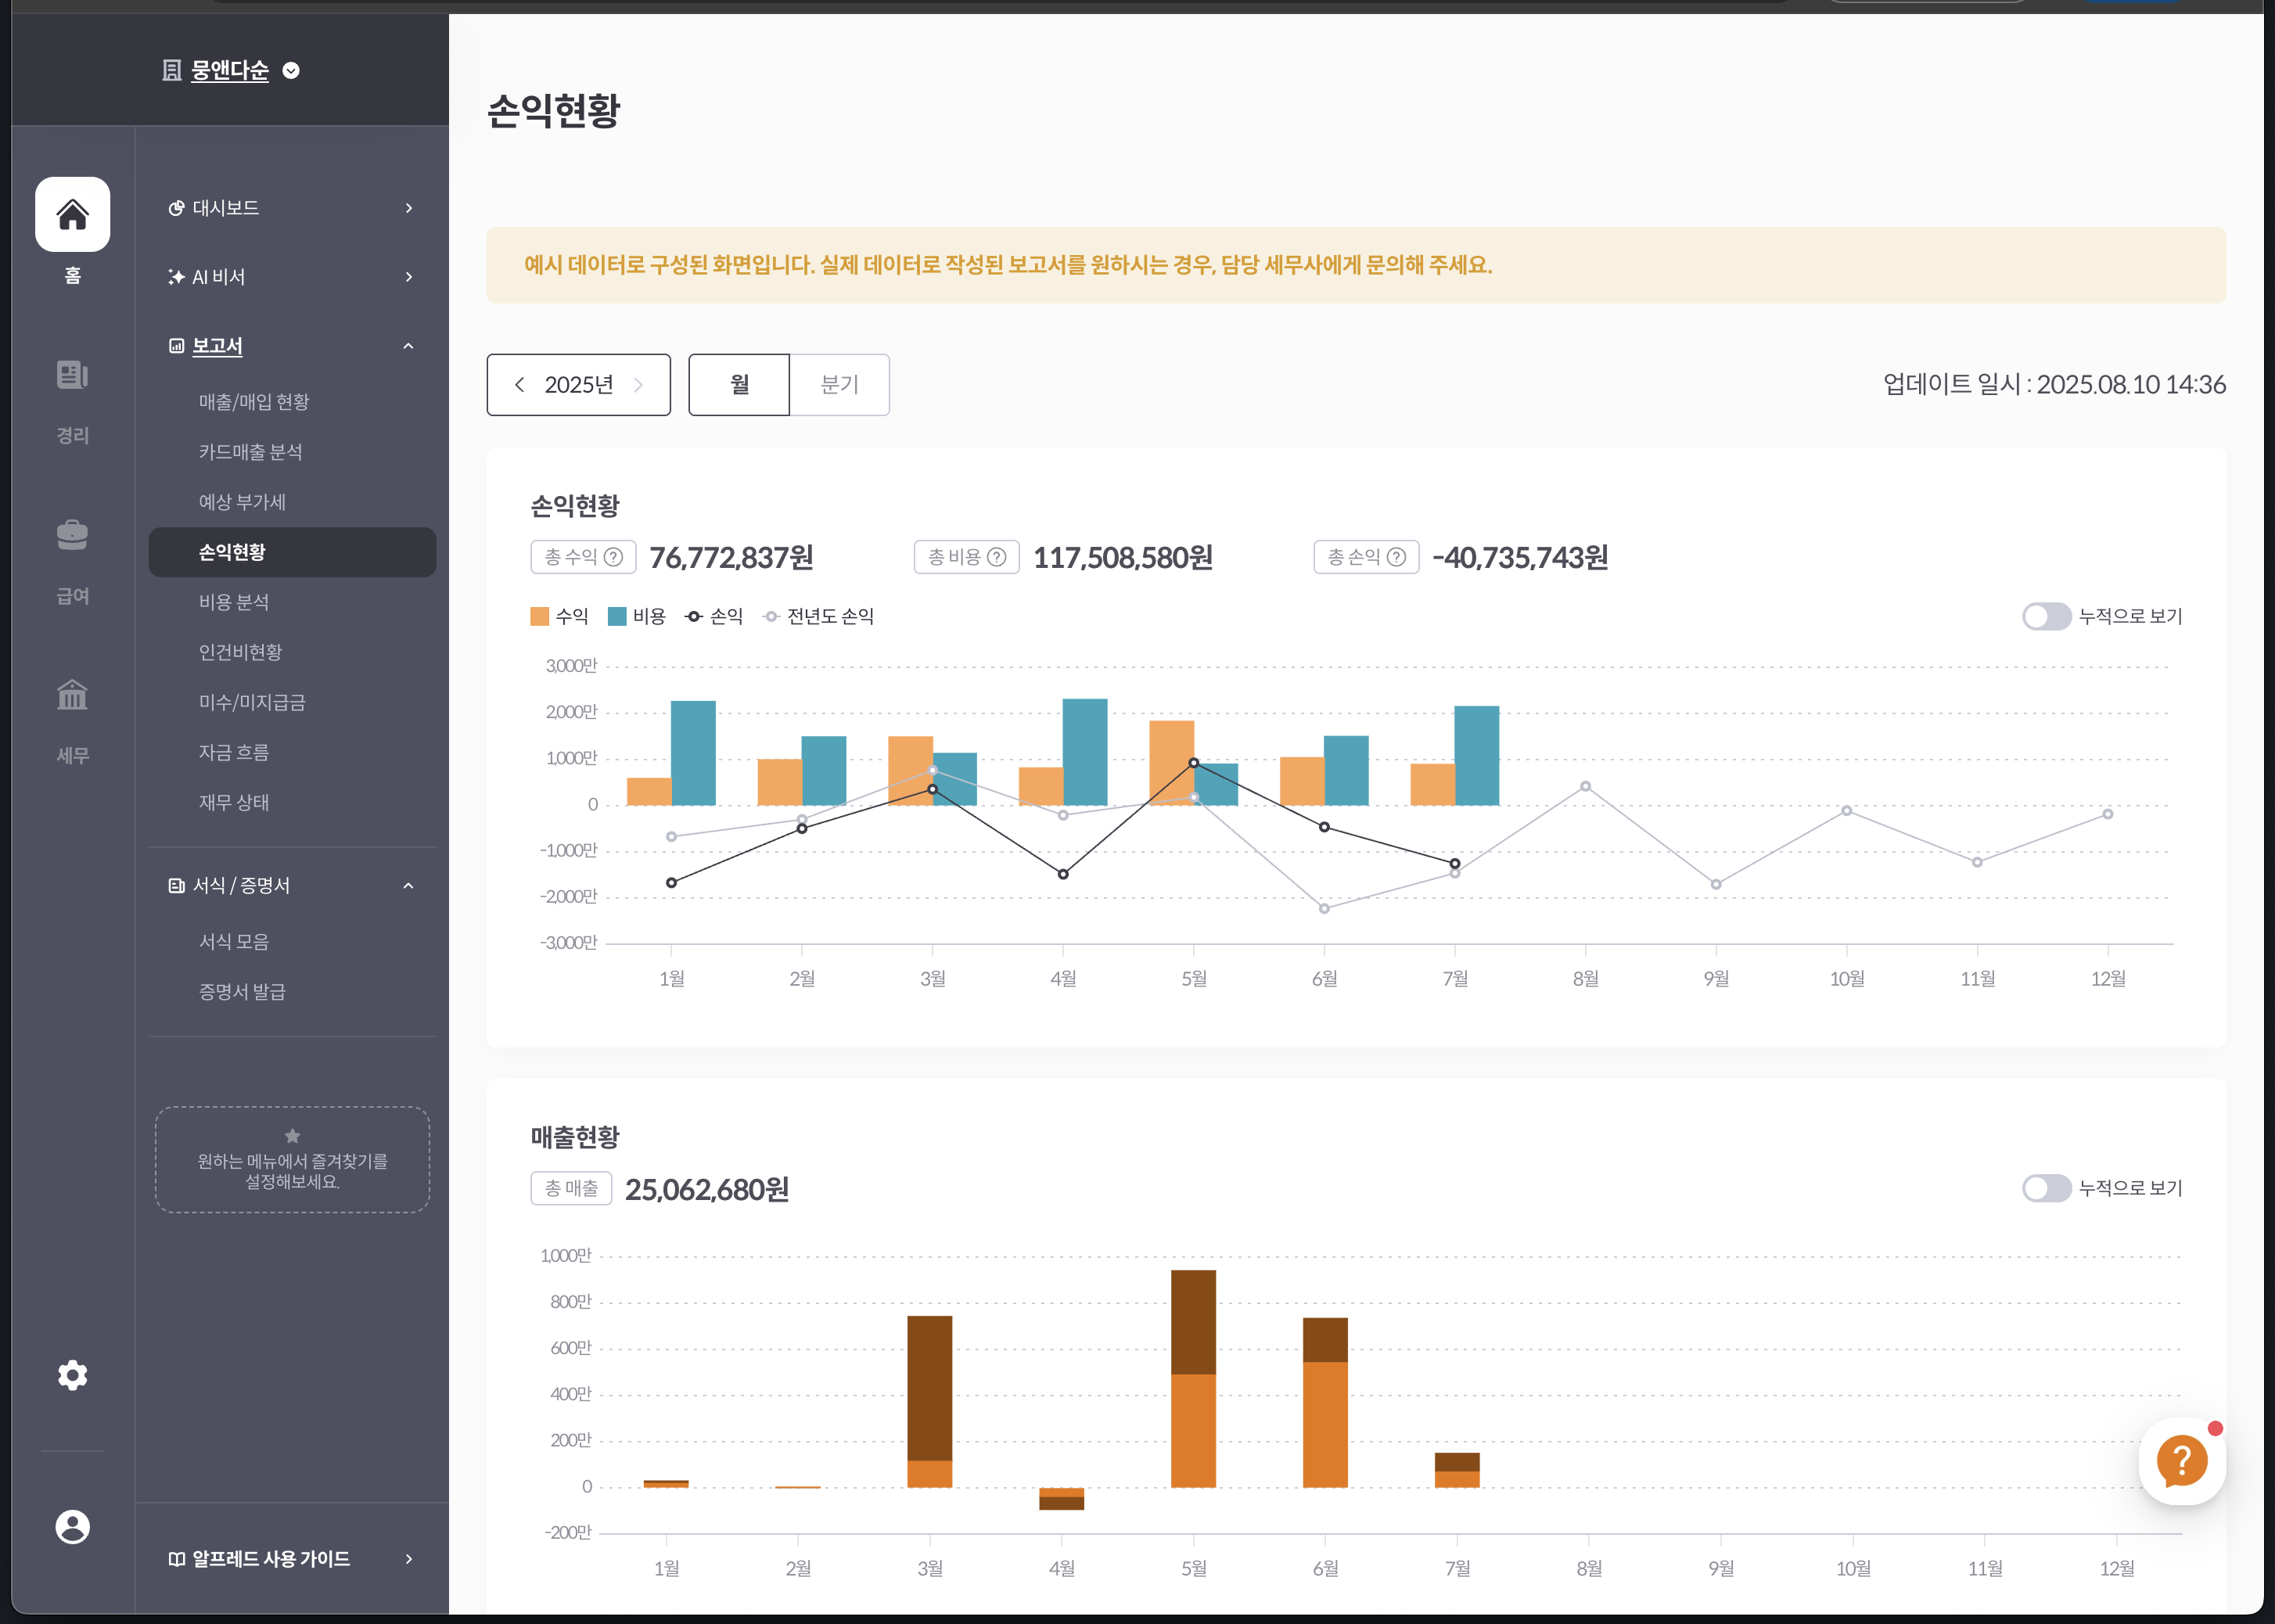Viewport: 2275px width, 1624px height.
Task: Click the May 손익 data point
Action: click(1193, 763)
